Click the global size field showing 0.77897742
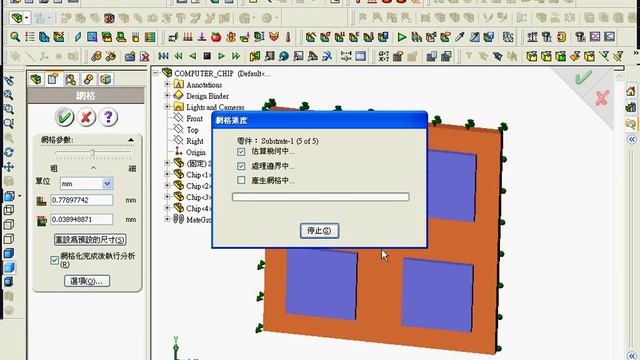 click(x=82, y=200)
